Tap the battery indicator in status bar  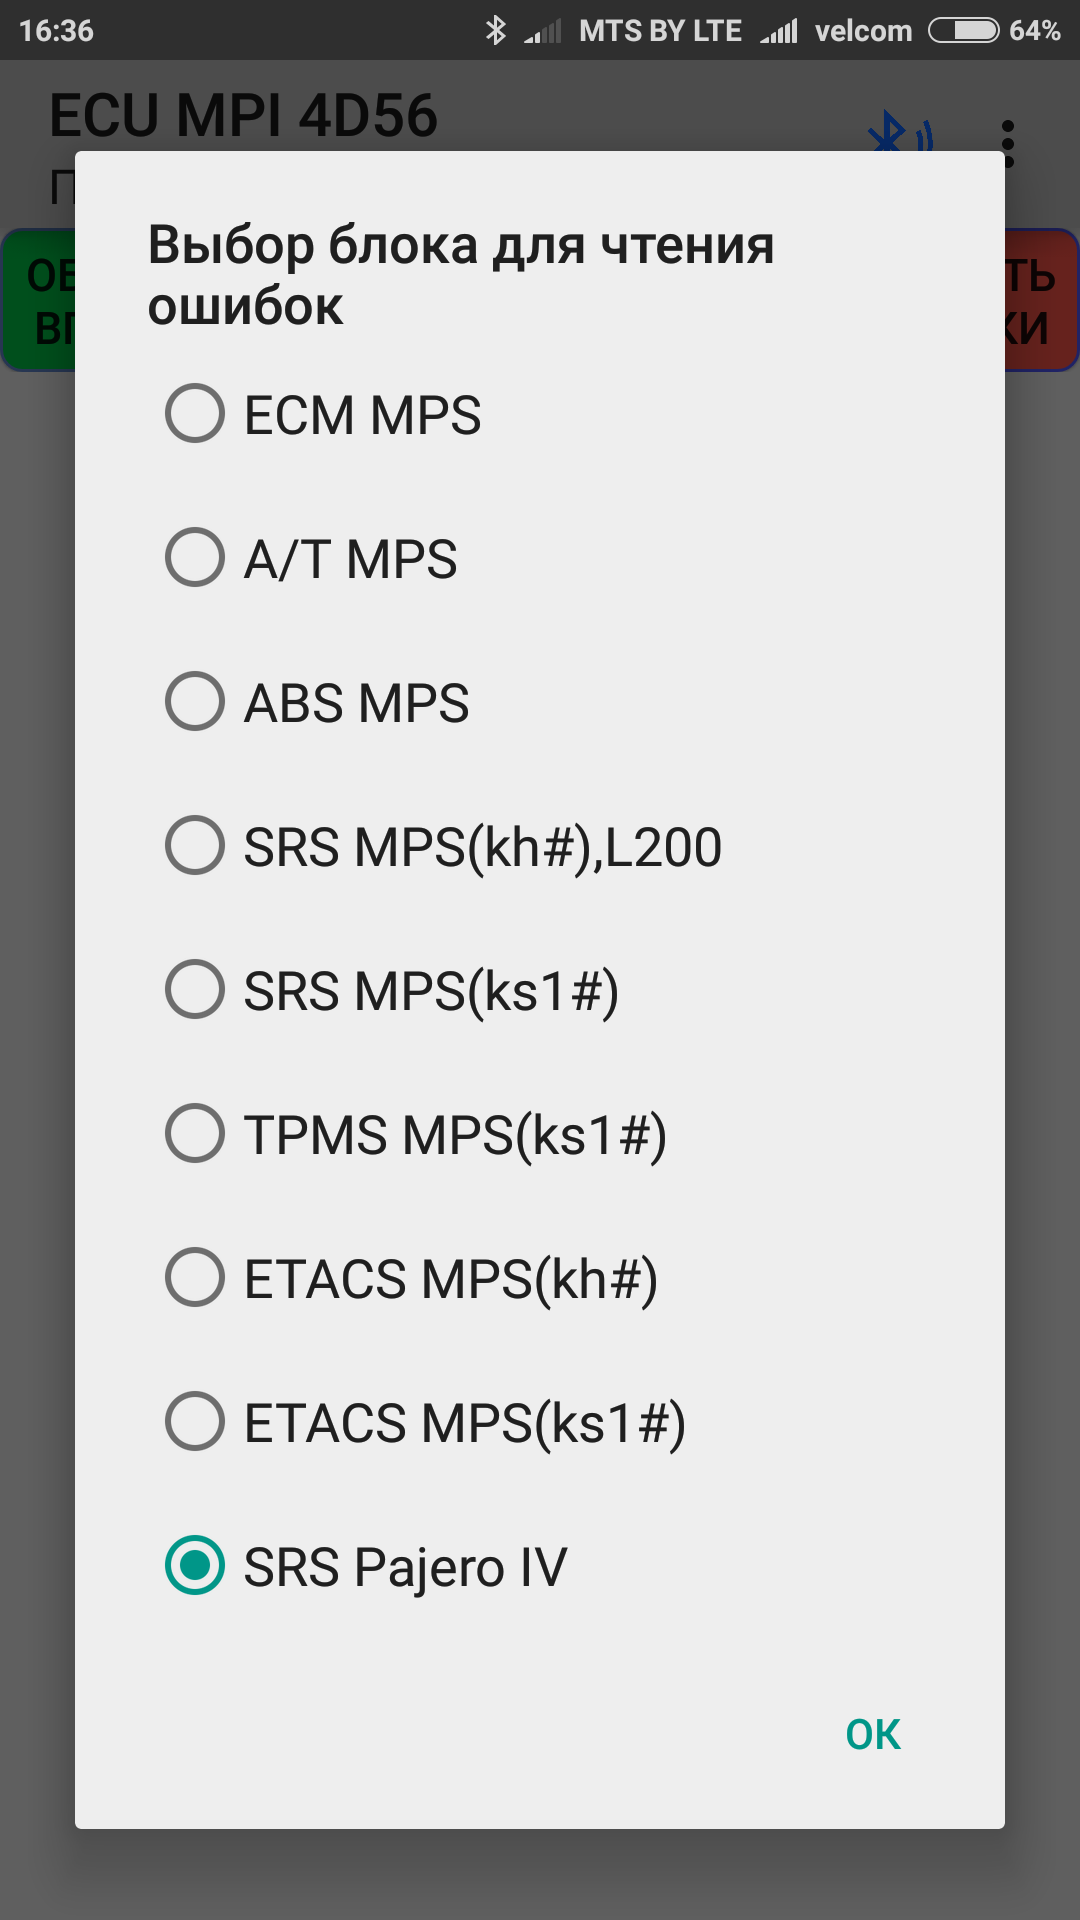[963, 31]
